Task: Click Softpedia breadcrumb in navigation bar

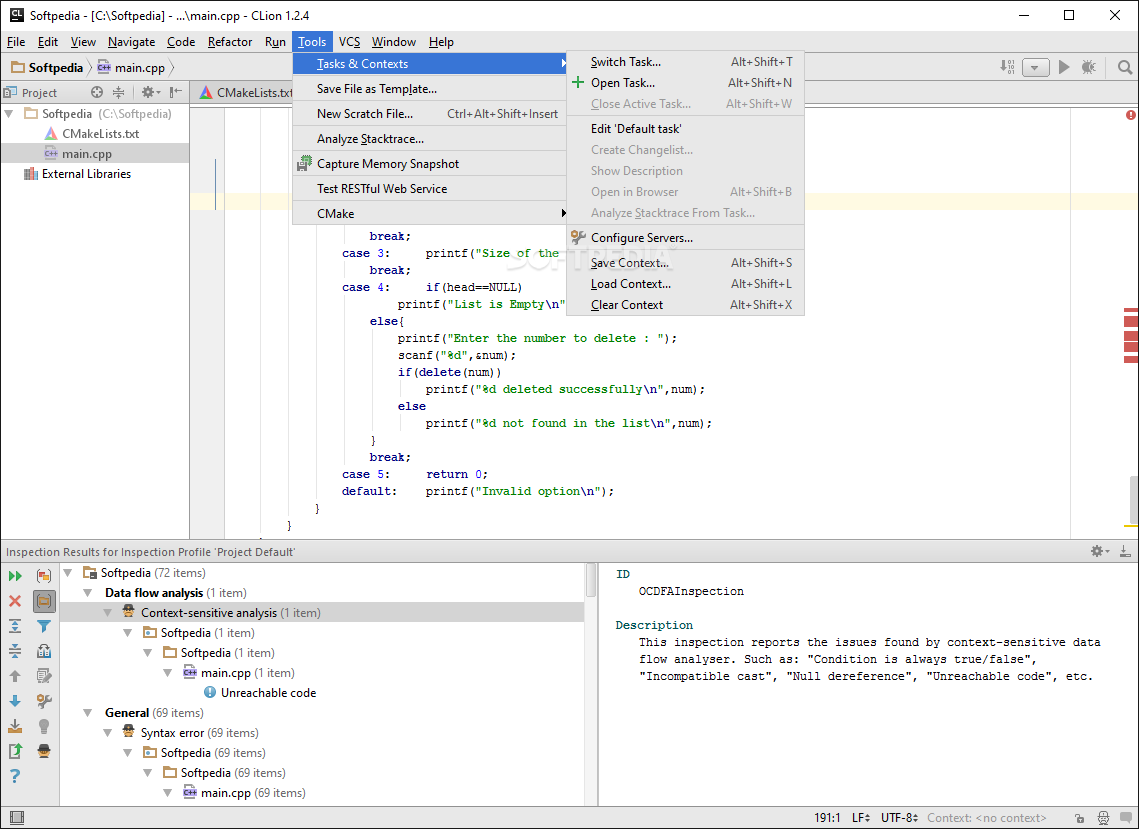Action: pyautogui.click(x=47, y=68)
